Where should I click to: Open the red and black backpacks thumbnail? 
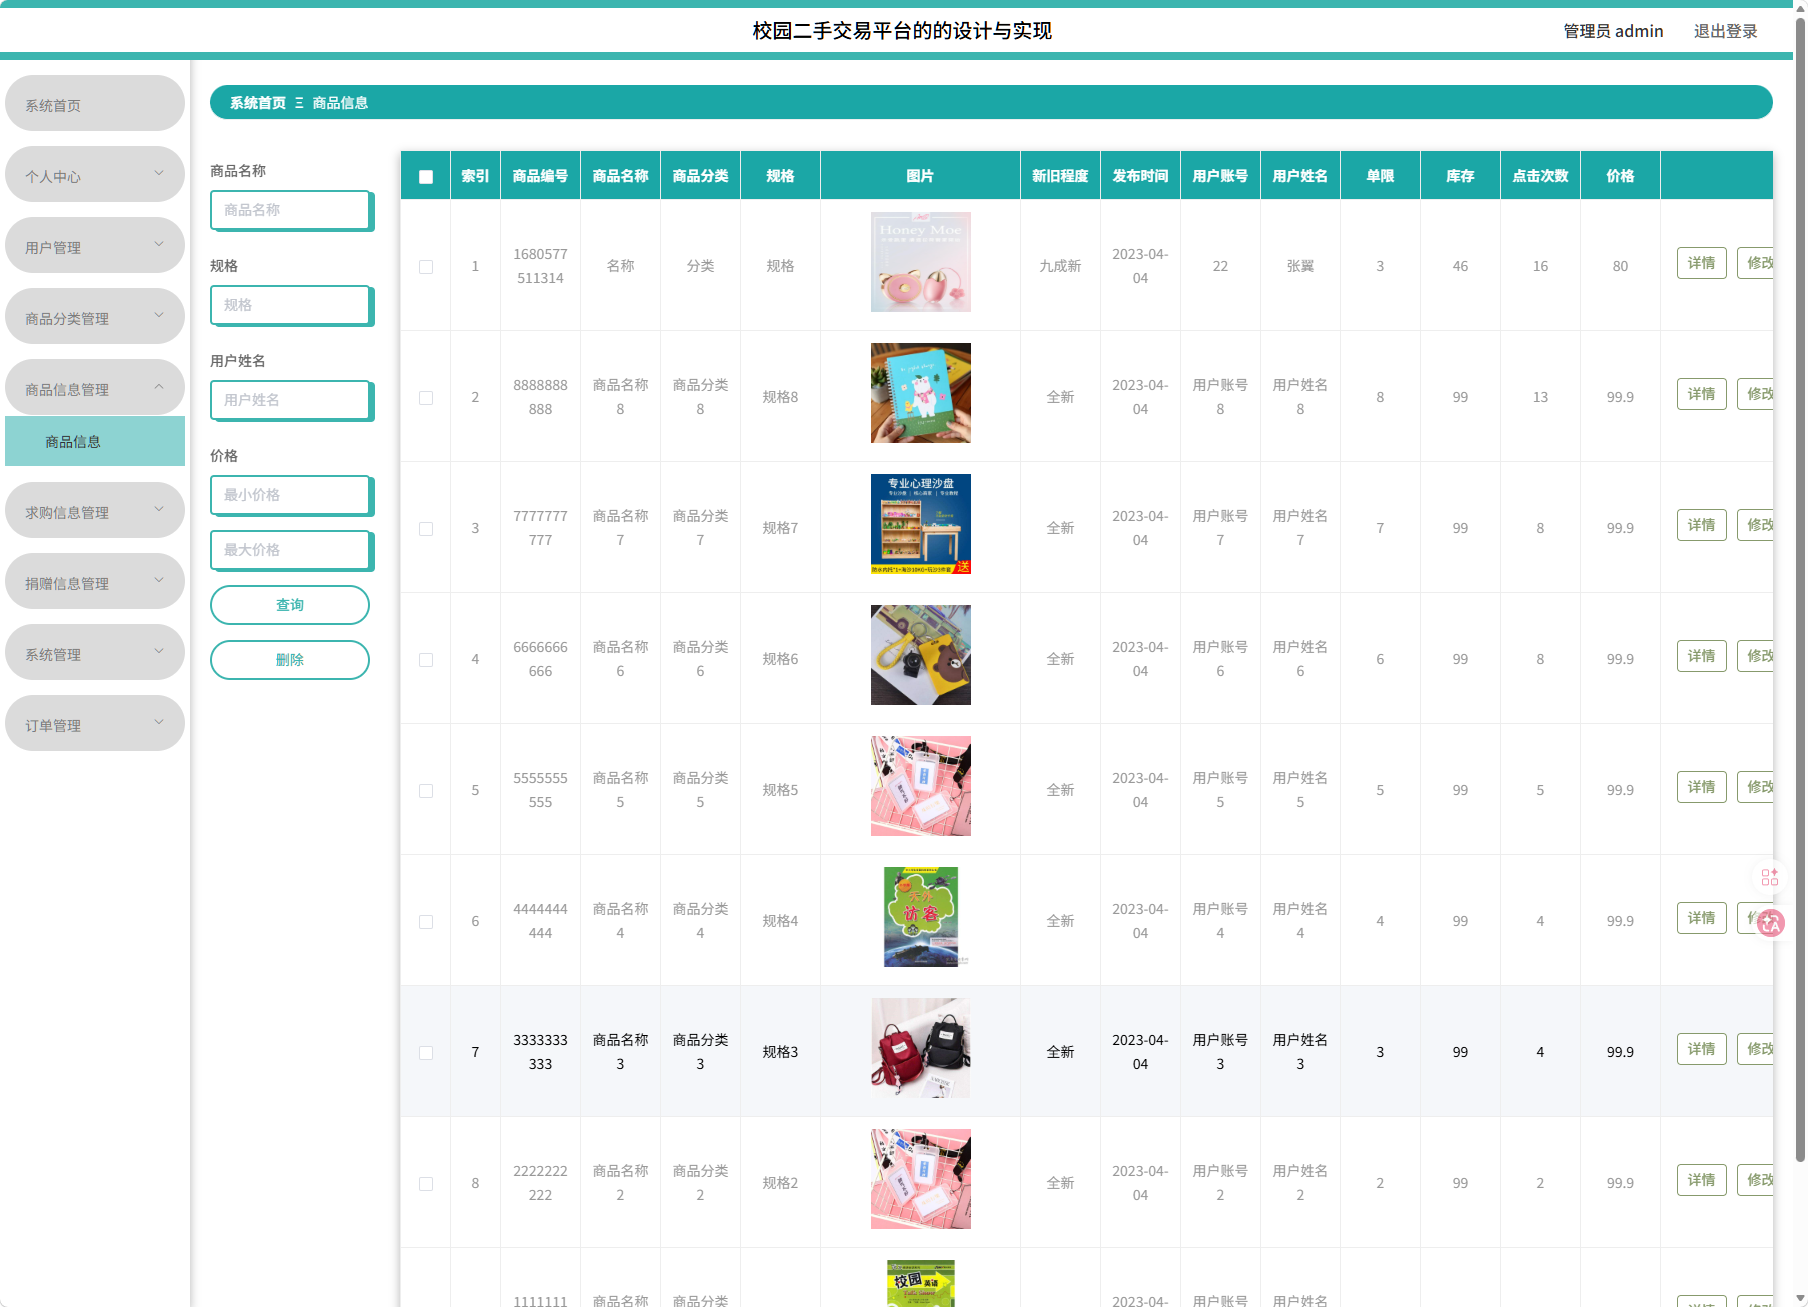click(x=921, y=1048)
